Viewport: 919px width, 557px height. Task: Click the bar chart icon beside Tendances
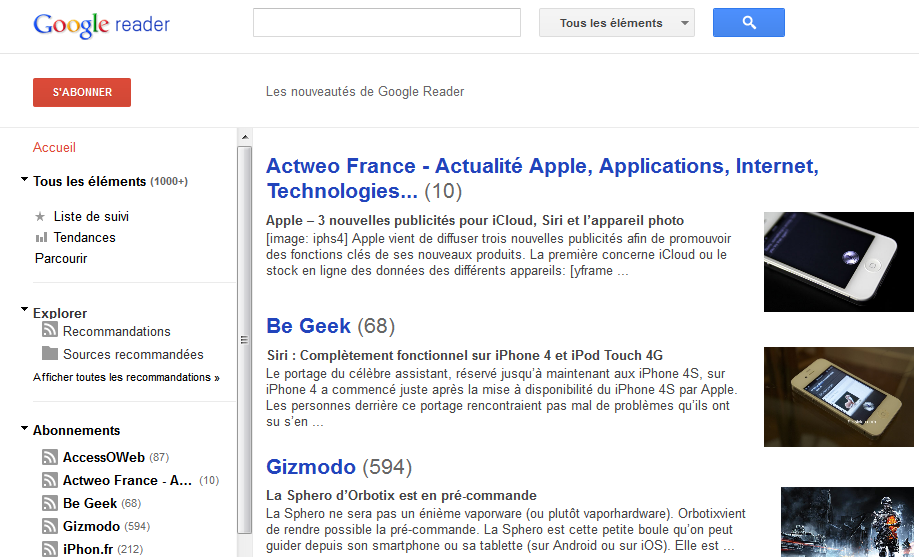pyautogui.click(x=41, y=237)
